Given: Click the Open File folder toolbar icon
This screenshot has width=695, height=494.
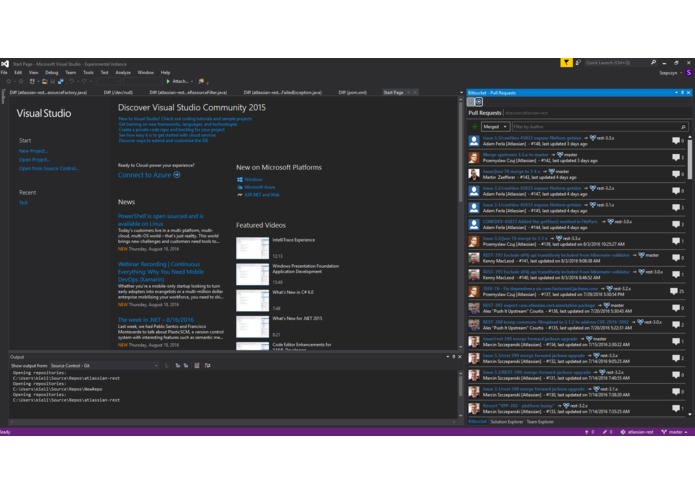Looking at the screenshot, I should (x=45, y=82).
